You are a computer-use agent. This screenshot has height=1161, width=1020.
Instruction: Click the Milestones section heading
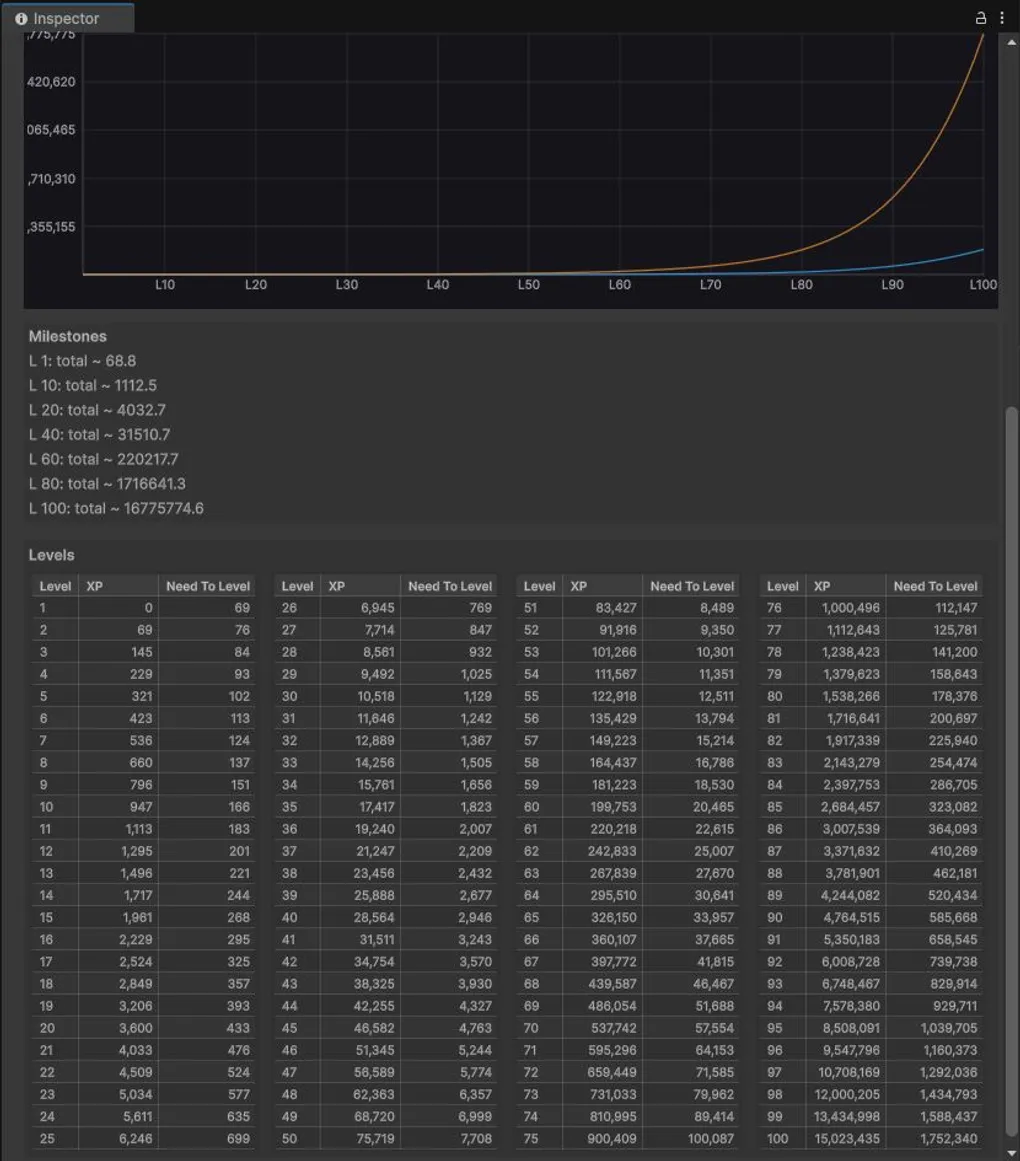point(67,336)
